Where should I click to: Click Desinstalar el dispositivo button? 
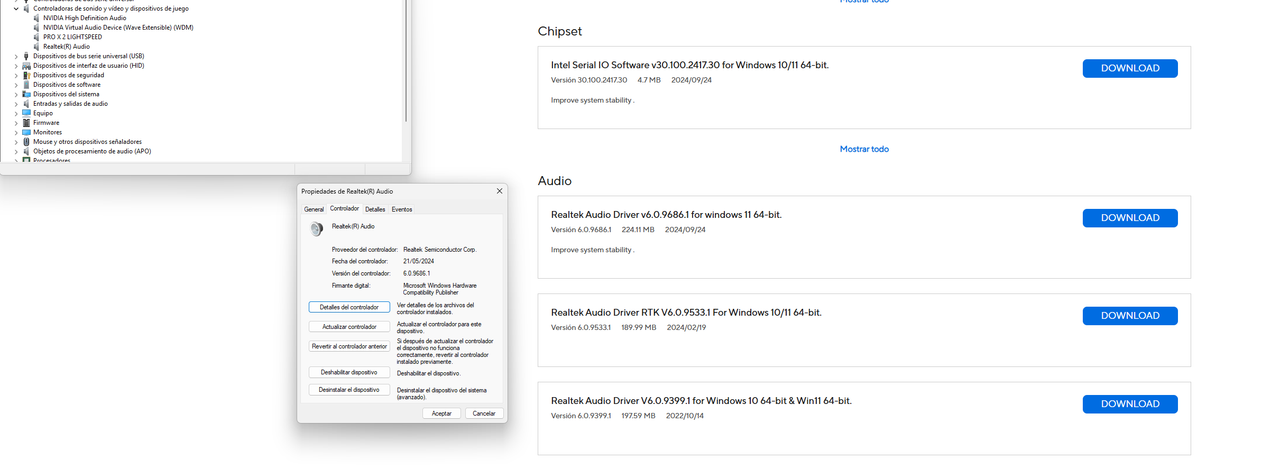[x=349, y=390]
